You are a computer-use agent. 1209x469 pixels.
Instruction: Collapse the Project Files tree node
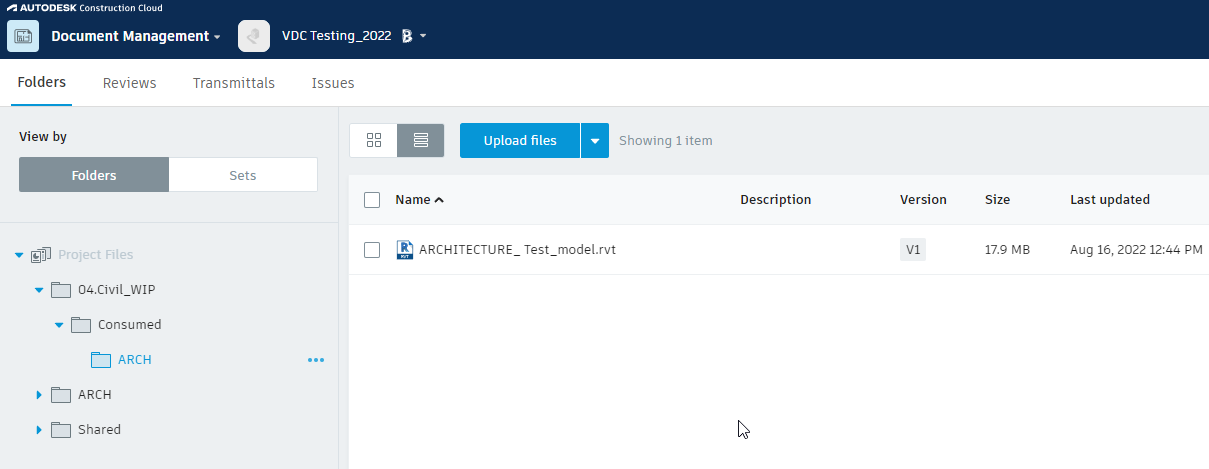tap(19, 255)
